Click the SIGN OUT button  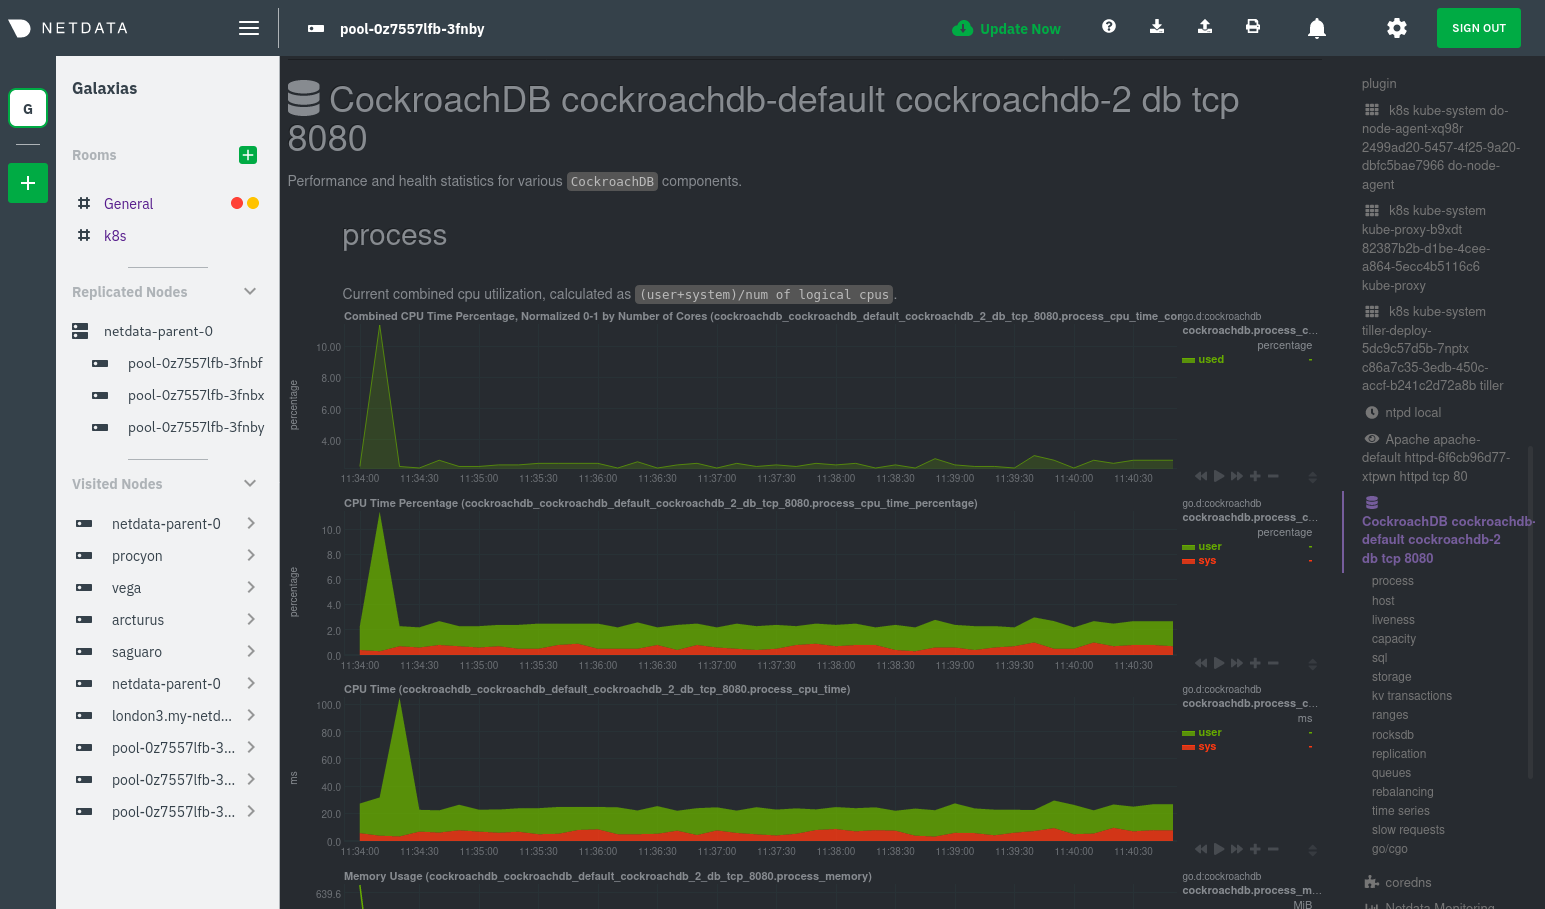tap(1479, 28)
